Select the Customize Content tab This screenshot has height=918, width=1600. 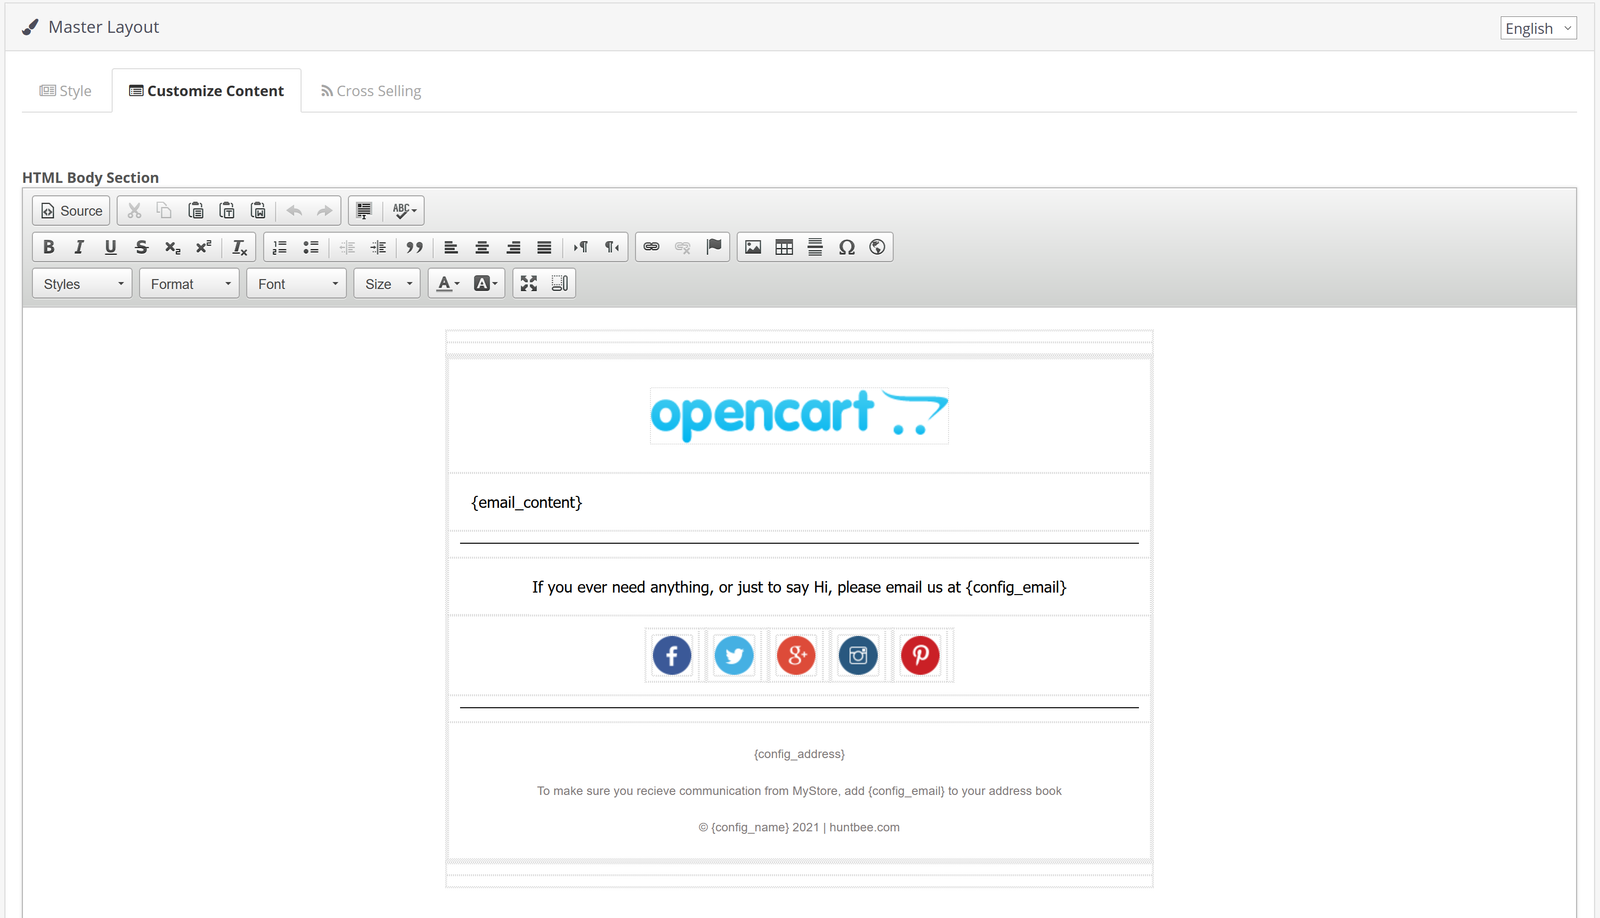(x=206, y=91)
